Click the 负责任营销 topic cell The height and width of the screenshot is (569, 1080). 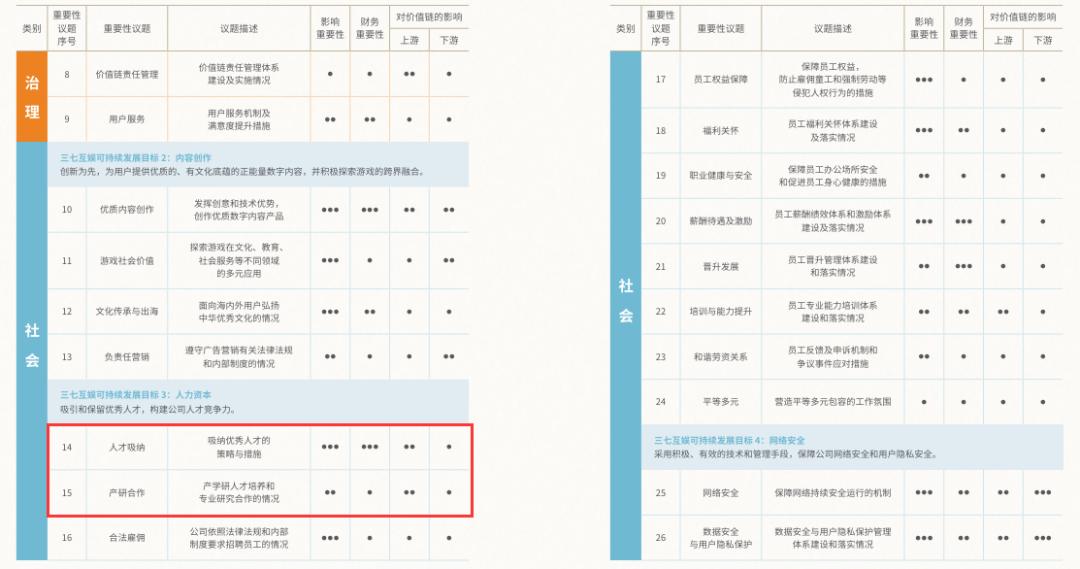click(x=127, y=357)
